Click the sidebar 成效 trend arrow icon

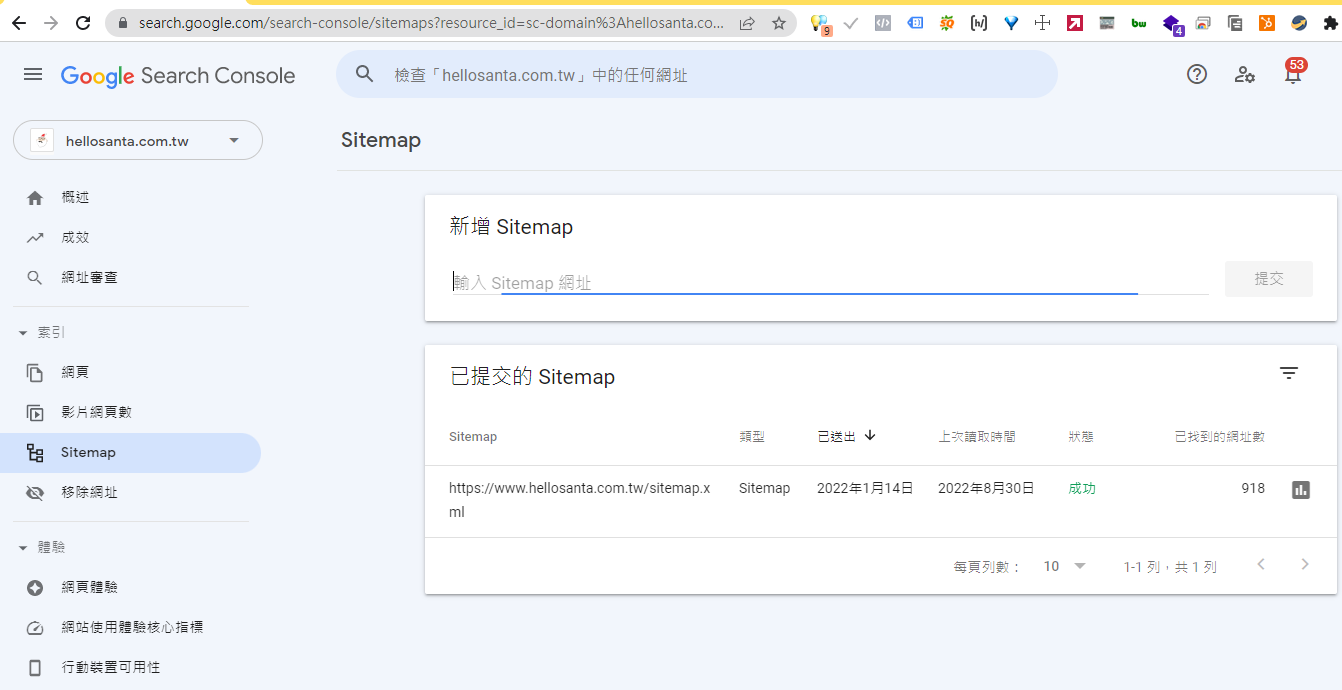(x=35, y=238)
